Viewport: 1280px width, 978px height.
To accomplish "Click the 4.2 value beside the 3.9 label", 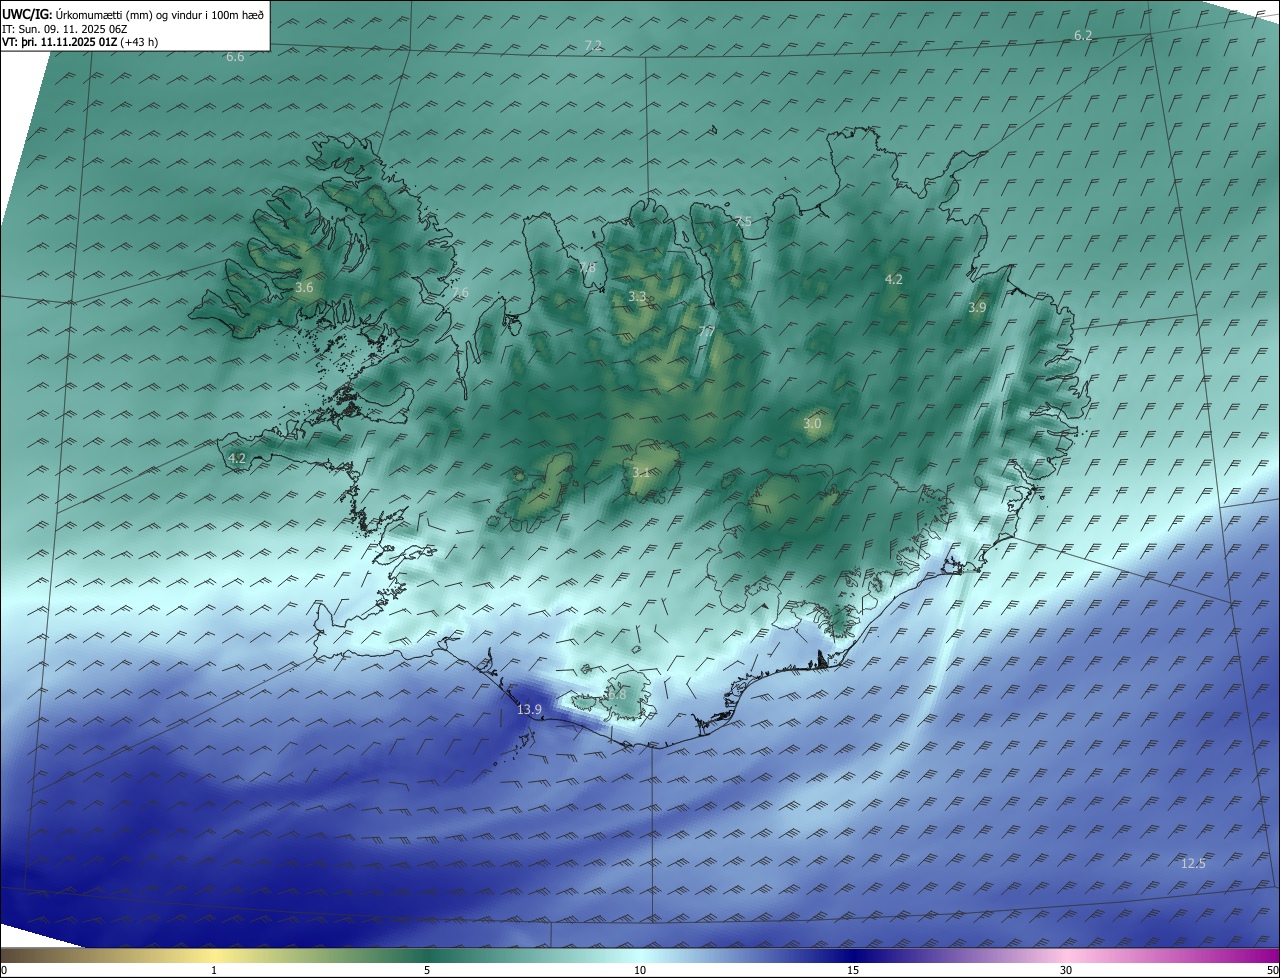I will pyautogui.click(x=894, y=279).
